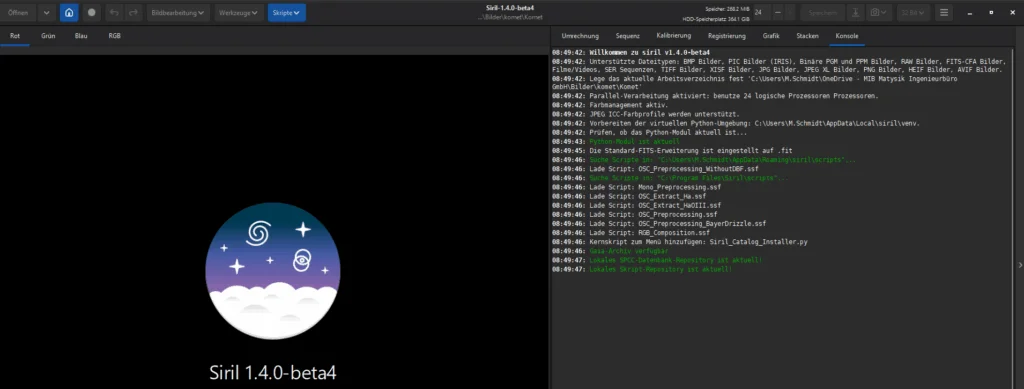
Task: Click log line 'Lade Script: OSC_Preprocessing_WithoutDBF.ssf'
Action: tap(674, 168)
